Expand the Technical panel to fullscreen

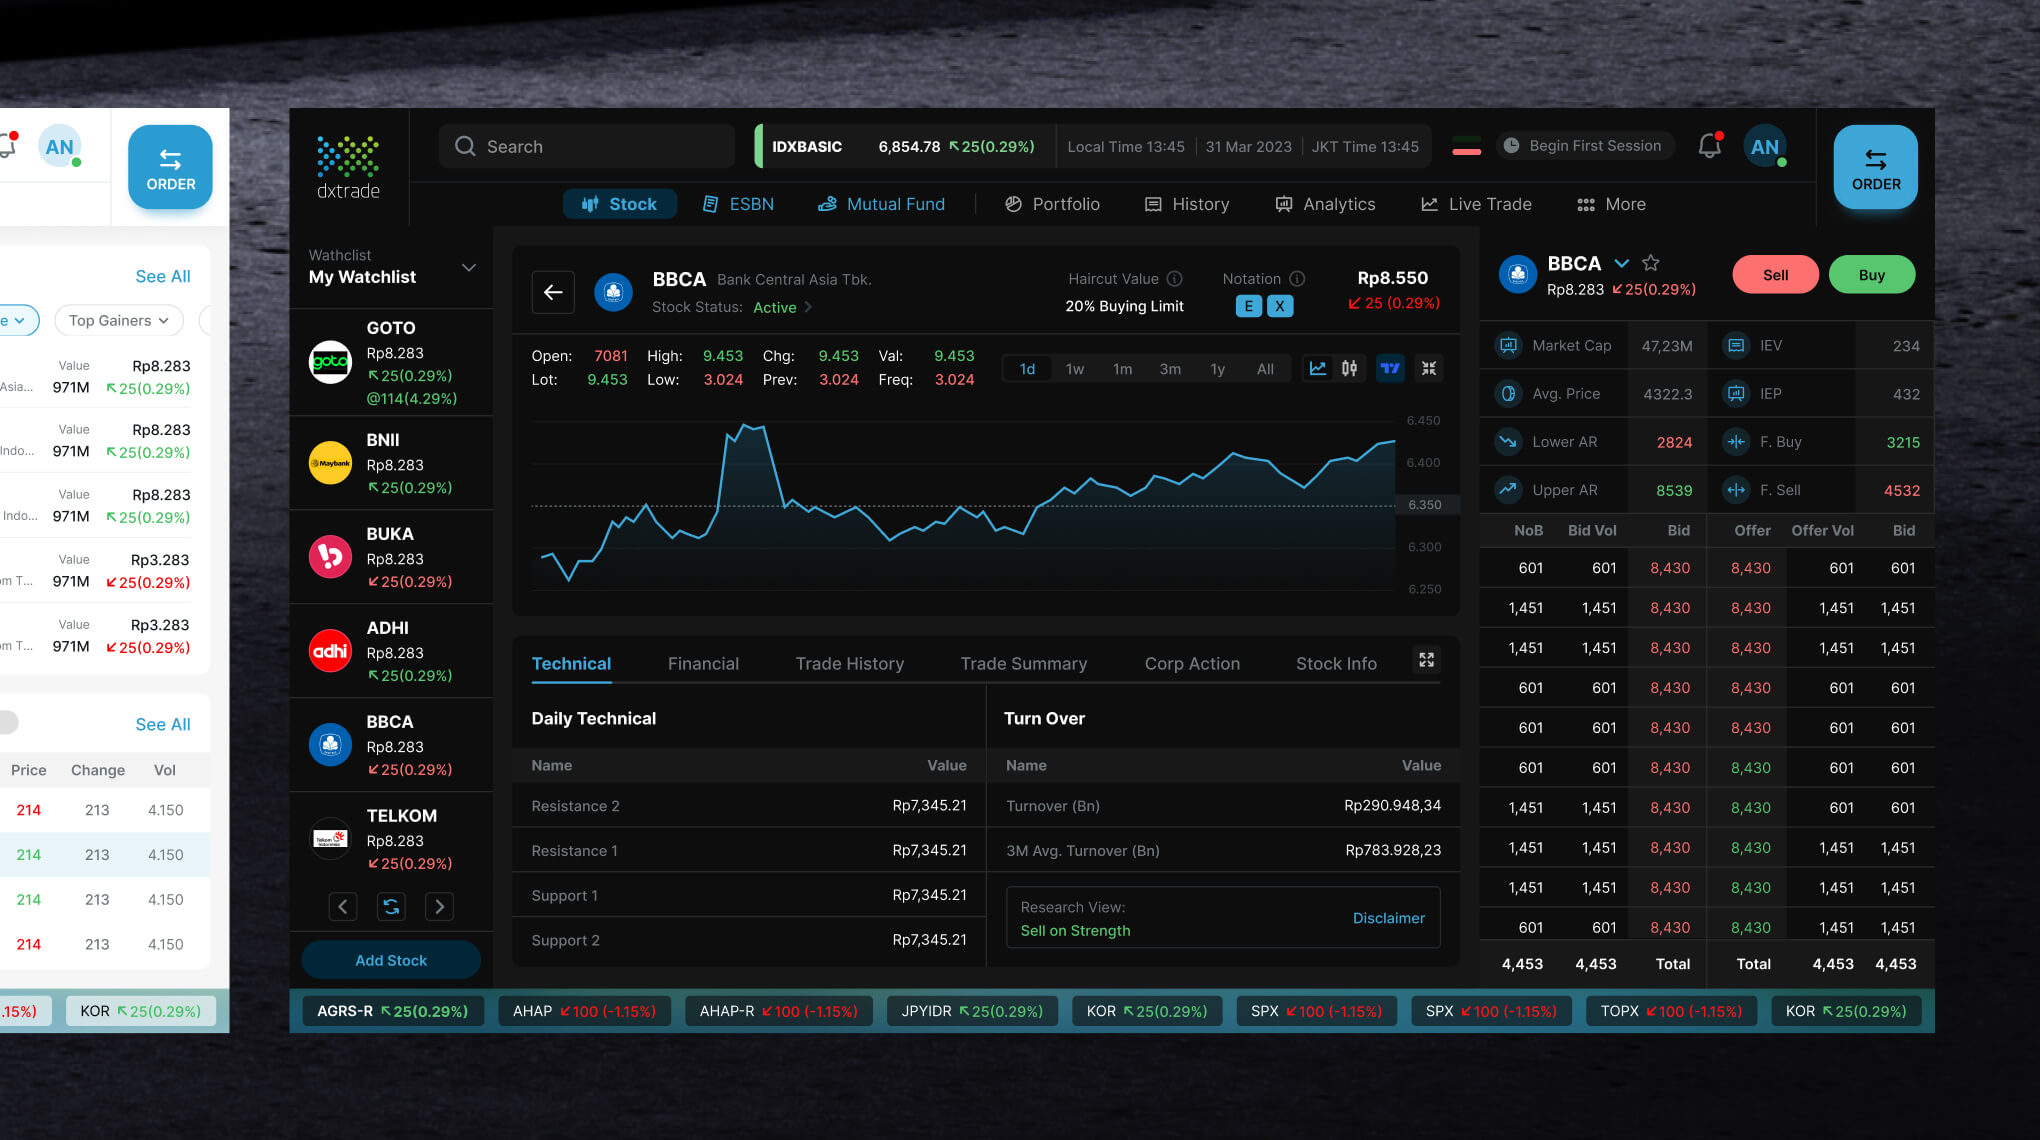tap(1427, 660)
